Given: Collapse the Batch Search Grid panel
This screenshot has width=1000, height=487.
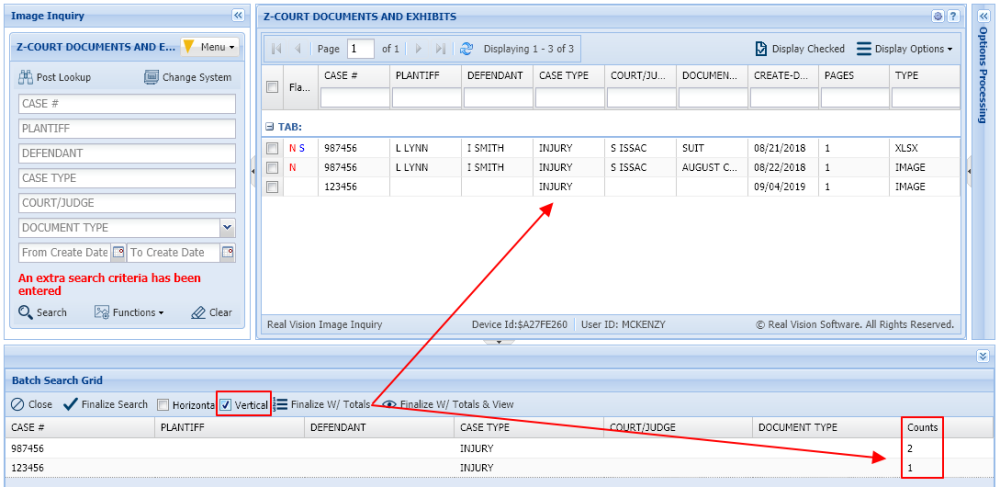Looking at the screenshot, I should [x=983, y=356].
